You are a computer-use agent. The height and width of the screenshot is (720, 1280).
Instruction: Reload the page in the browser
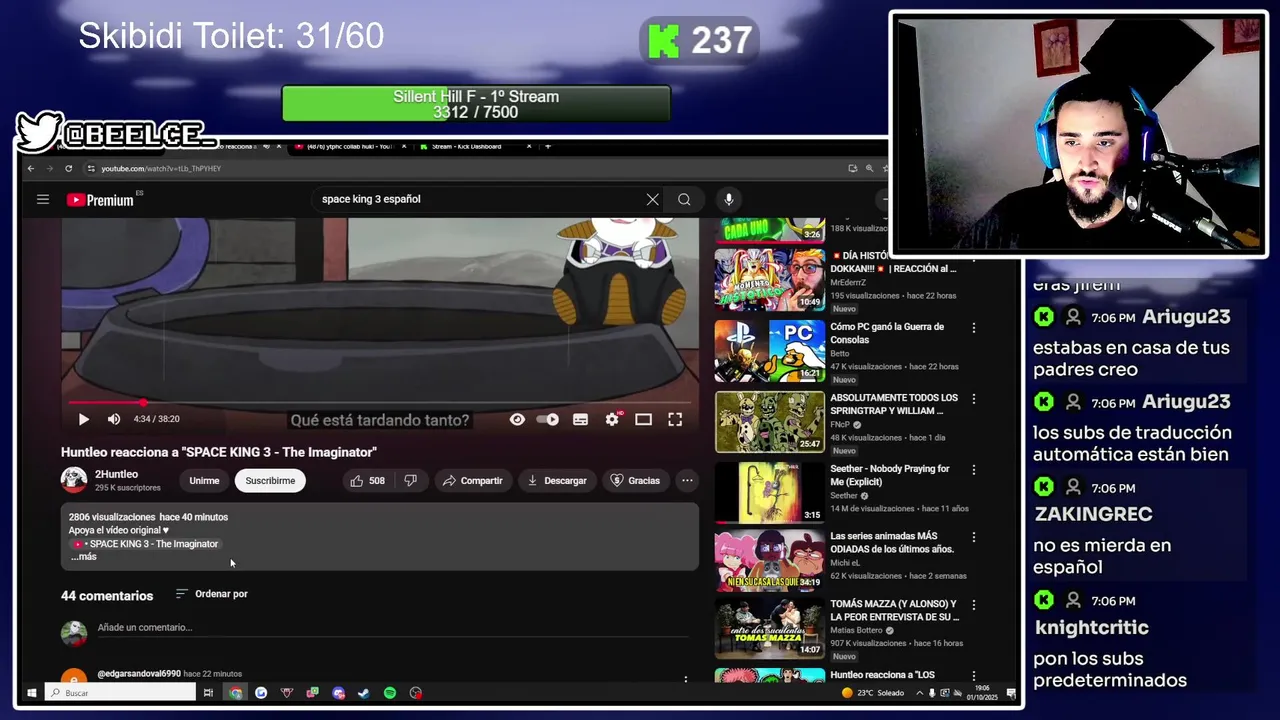68,168
